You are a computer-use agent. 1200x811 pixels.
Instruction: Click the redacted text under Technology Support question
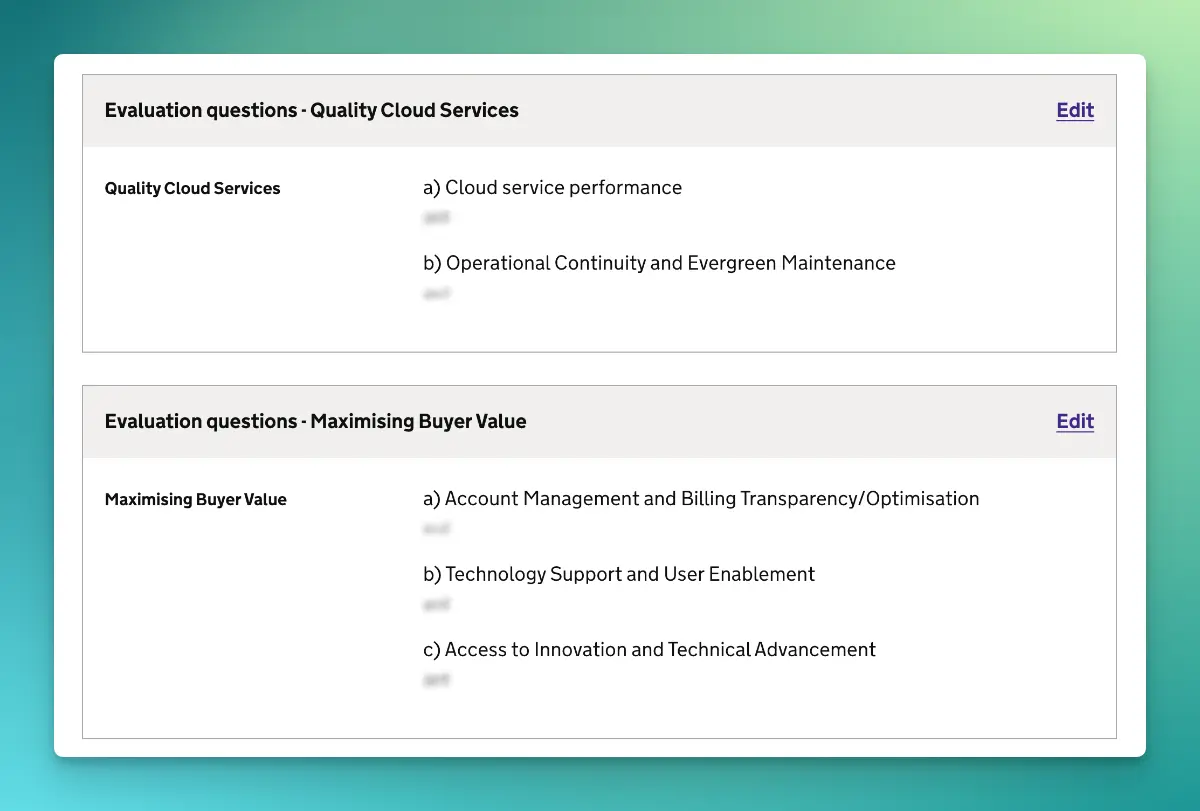tap(437, 604)
